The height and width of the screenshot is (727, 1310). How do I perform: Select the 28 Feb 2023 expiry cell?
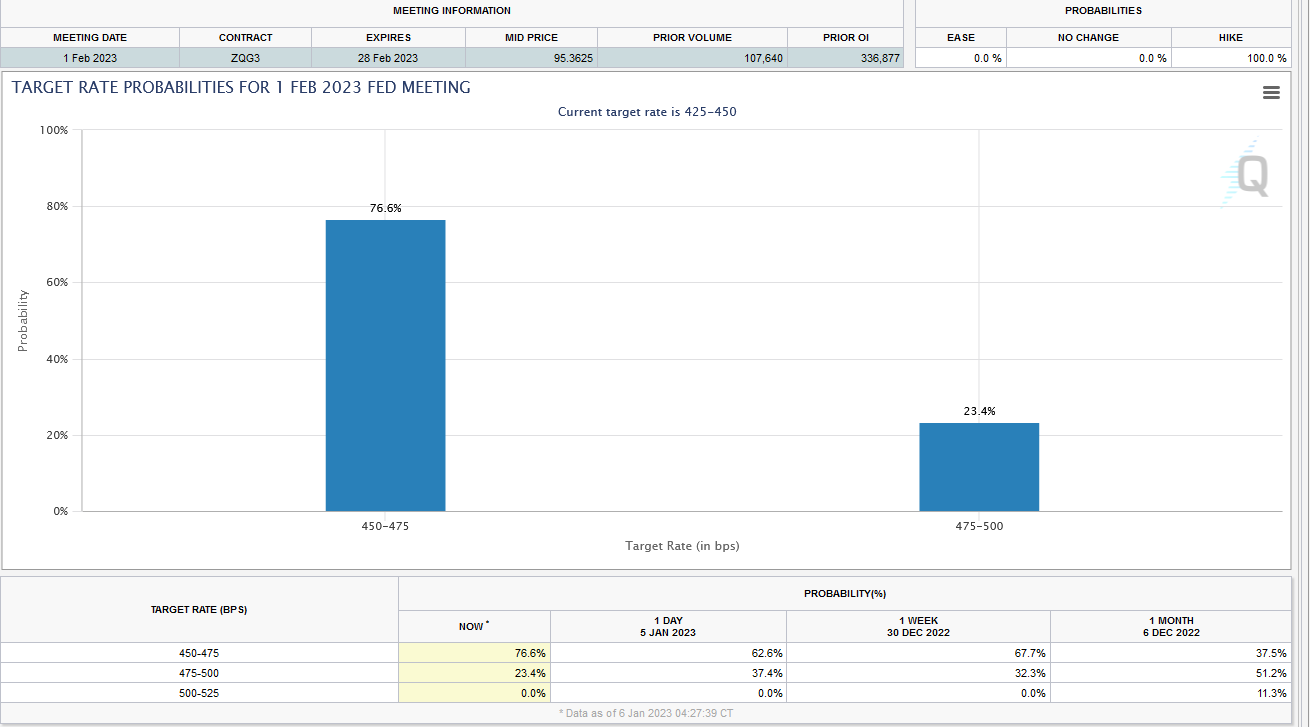388,58
